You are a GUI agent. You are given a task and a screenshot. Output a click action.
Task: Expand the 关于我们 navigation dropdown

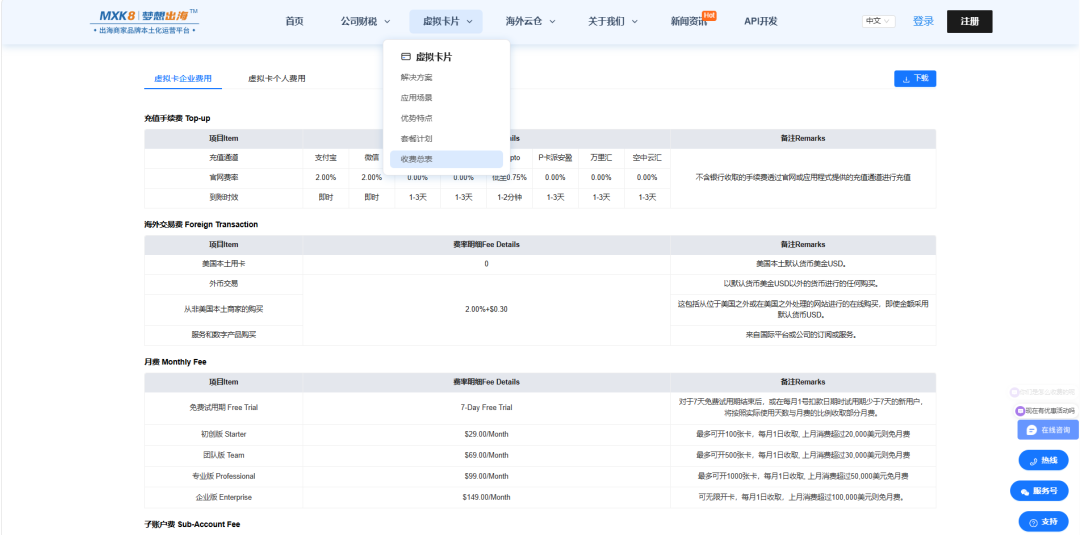613,21
